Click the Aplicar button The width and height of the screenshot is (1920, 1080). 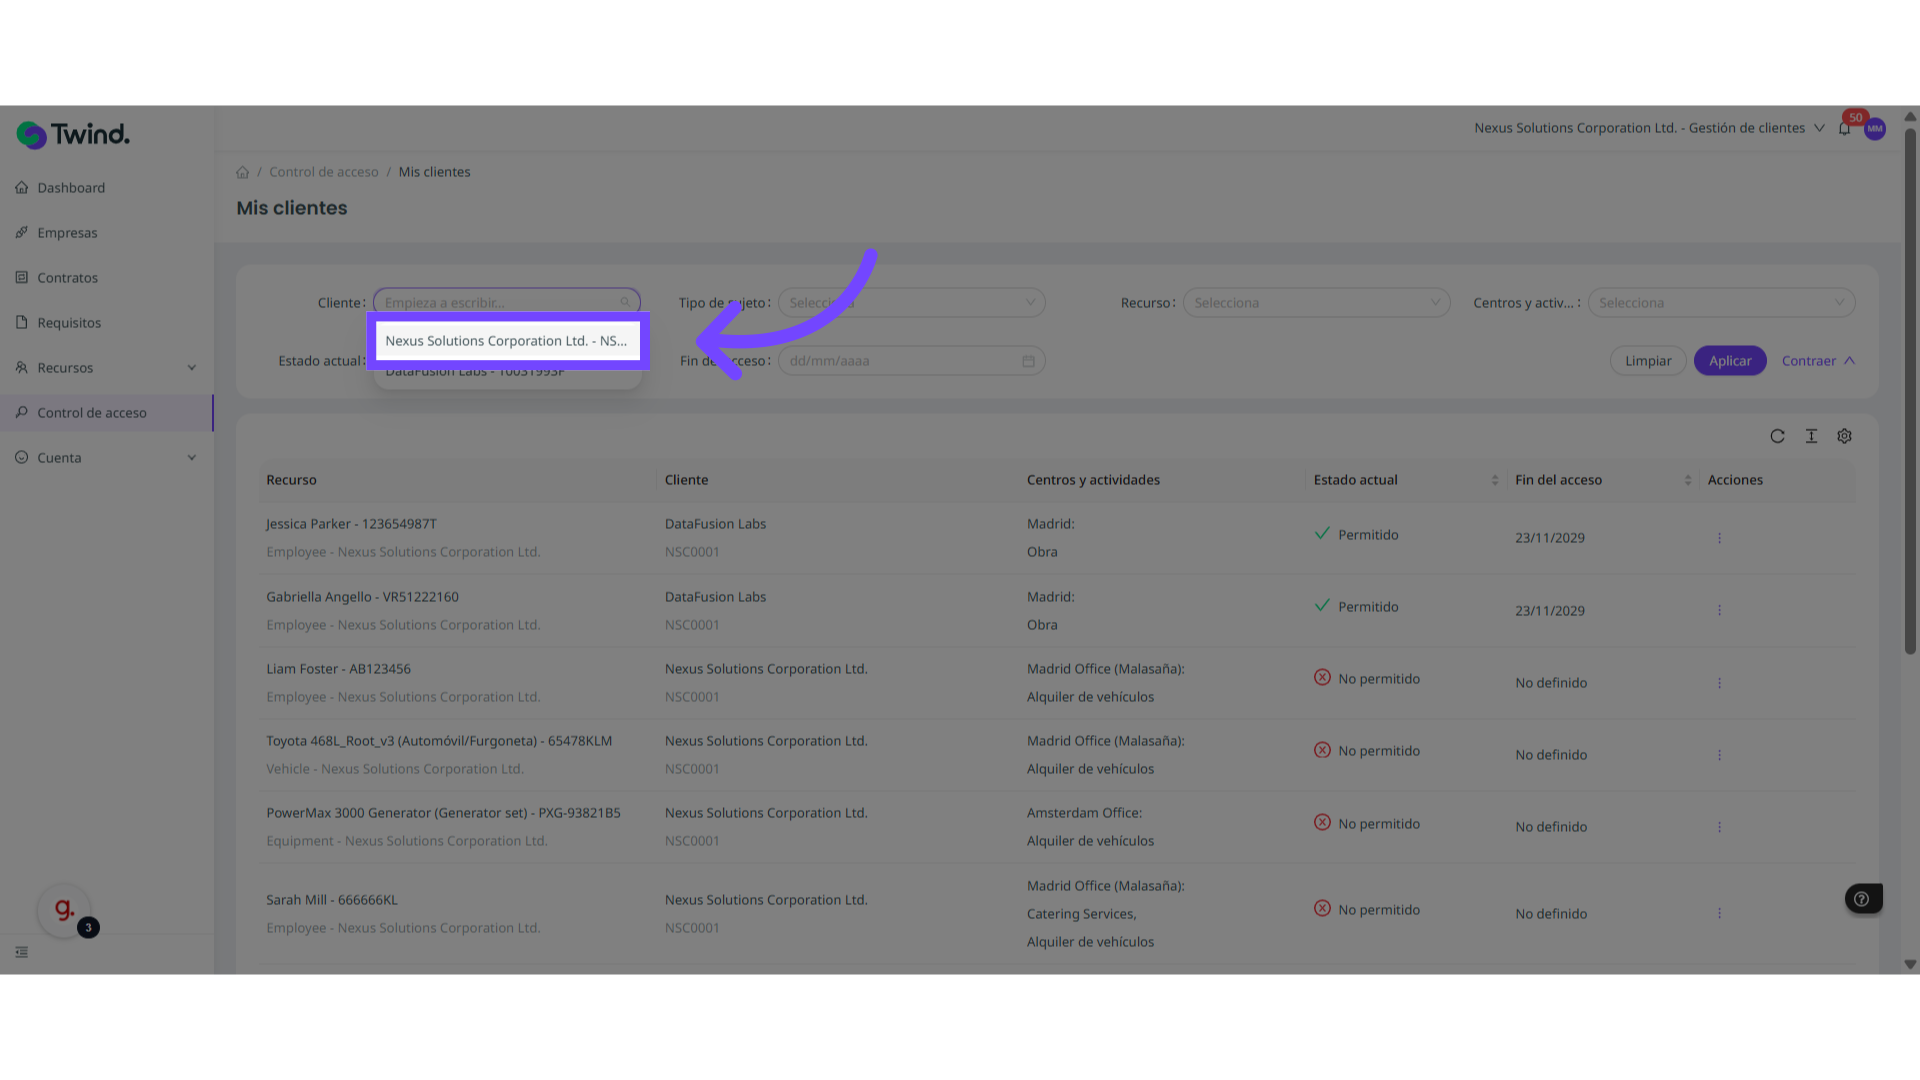[1729, 361]
